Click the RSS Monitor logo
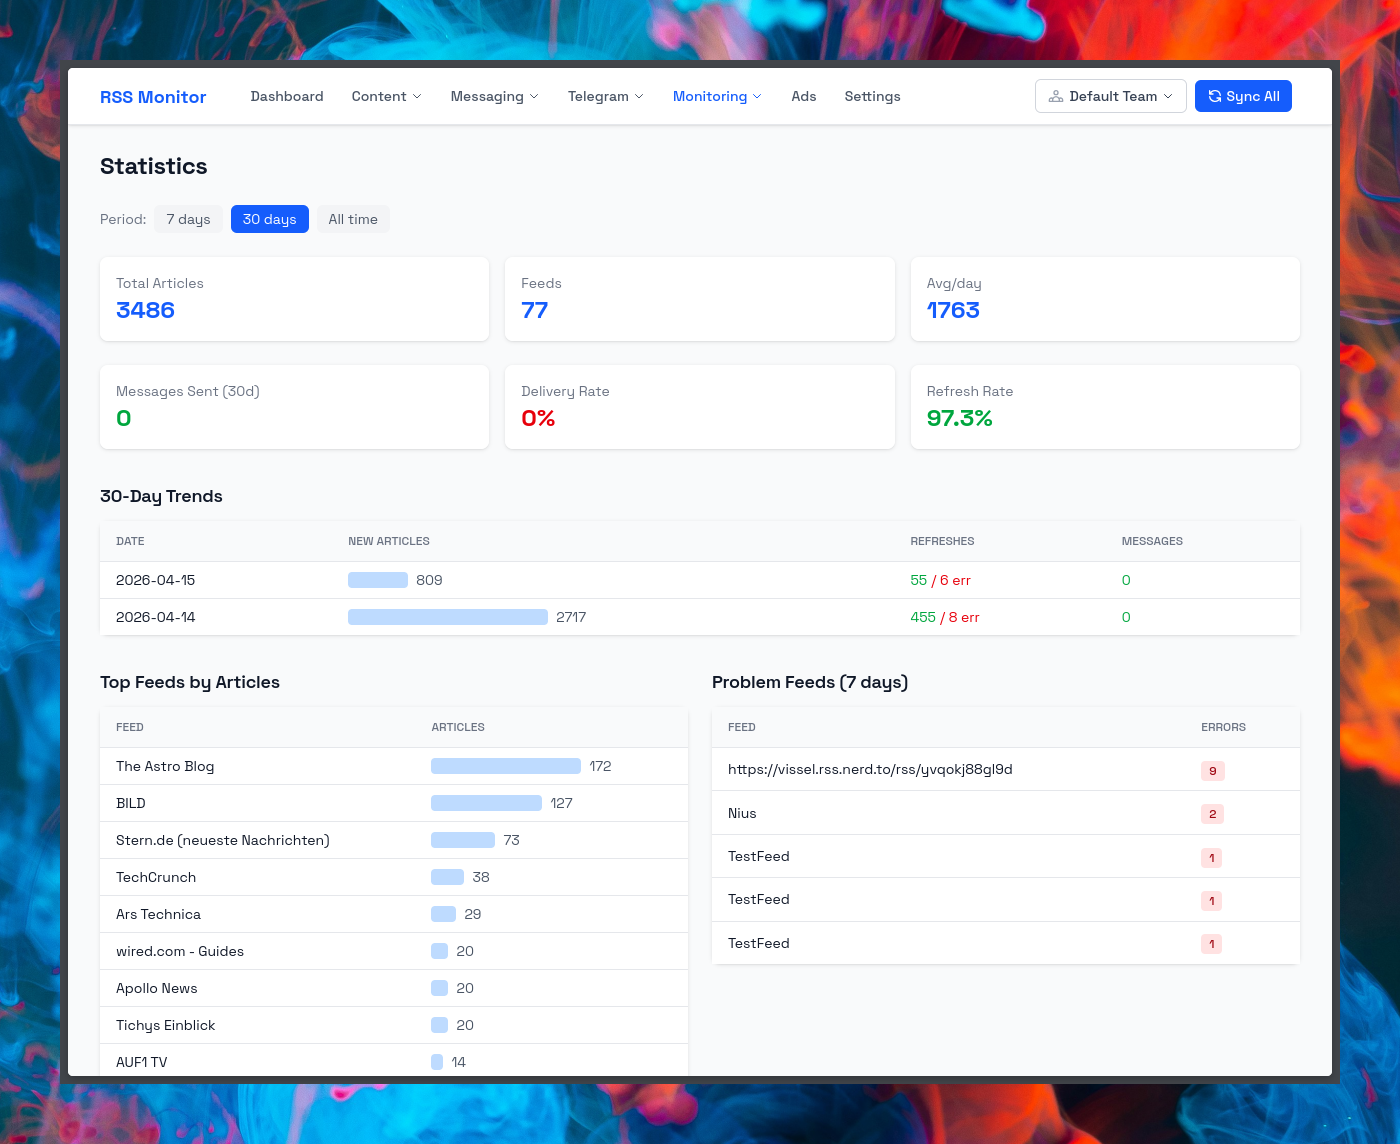 coord(153,97)
